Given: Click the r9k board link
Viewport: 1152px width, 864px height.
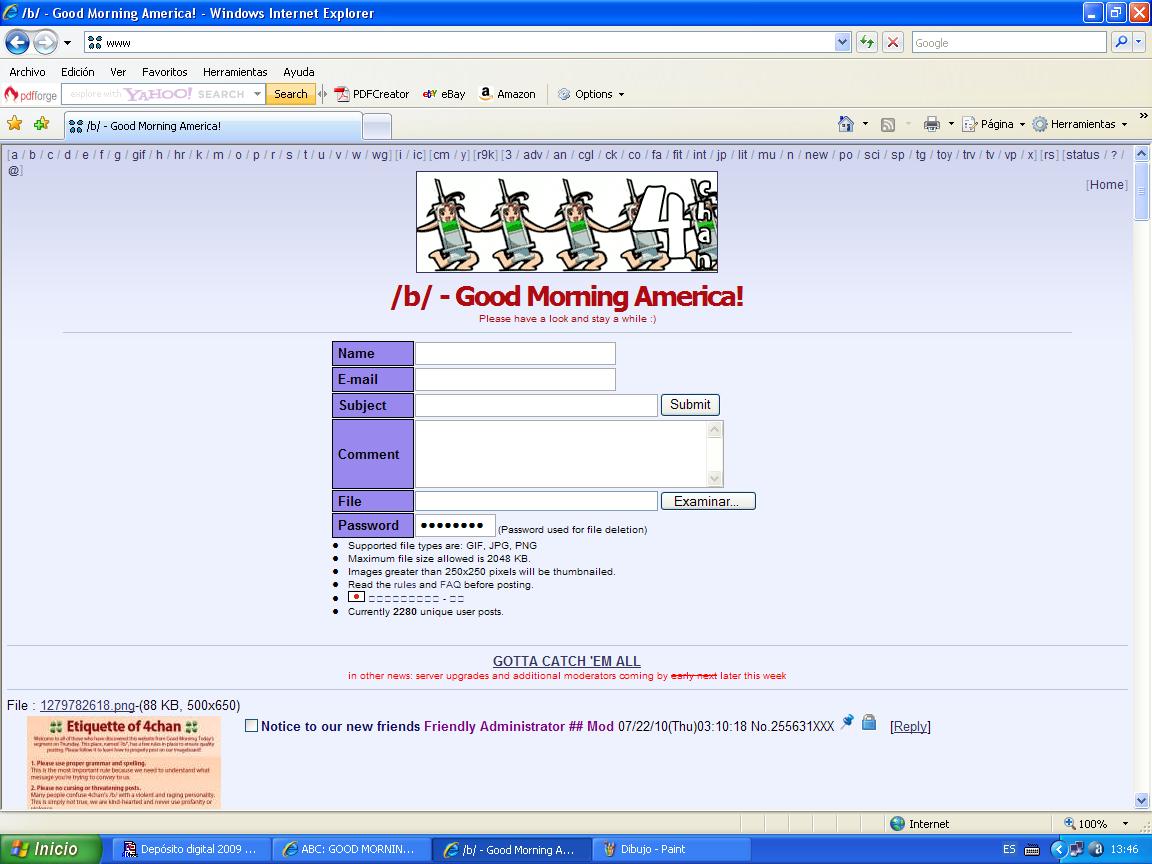Looking at the screenshot, I should click(x=486, y=155).
